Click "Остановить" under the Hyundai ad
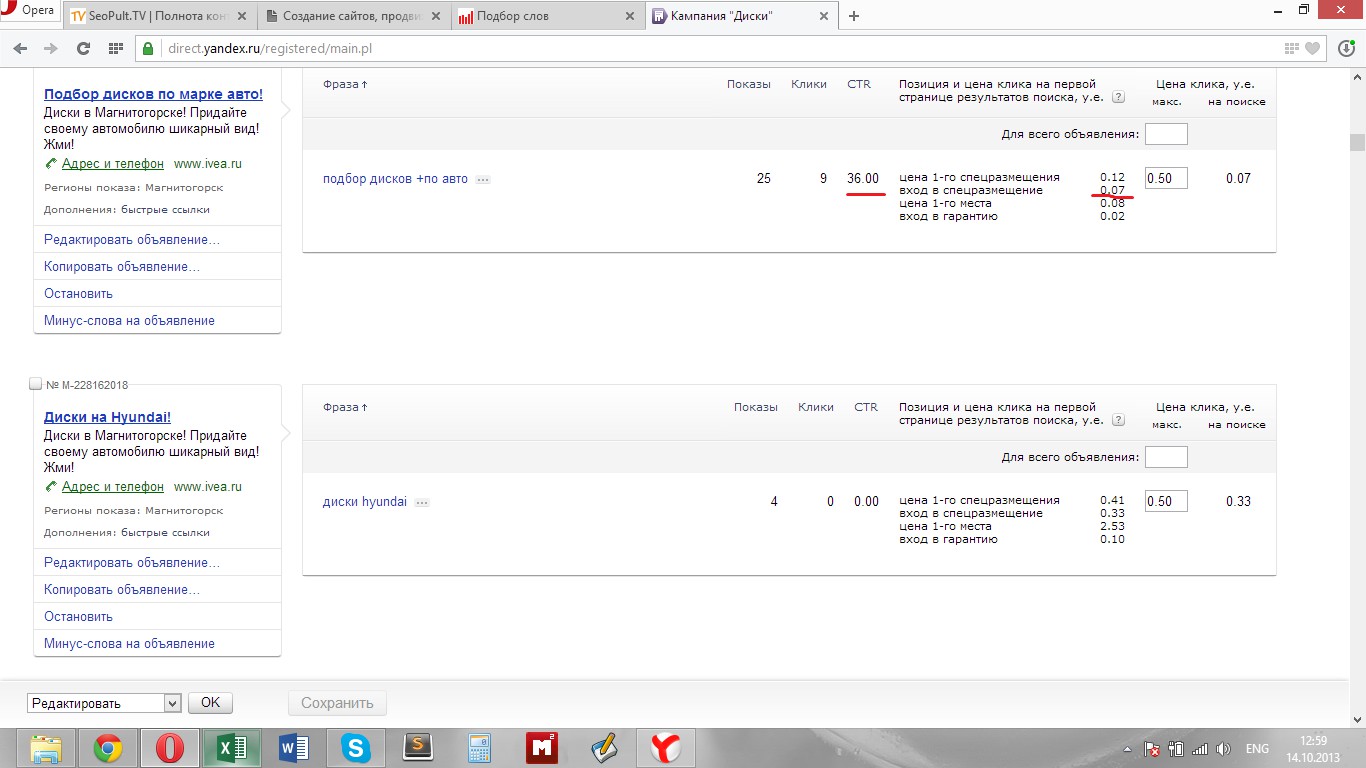Image resolution: width=1366 pixels, height=768 pixels. (x=78, y=617)
